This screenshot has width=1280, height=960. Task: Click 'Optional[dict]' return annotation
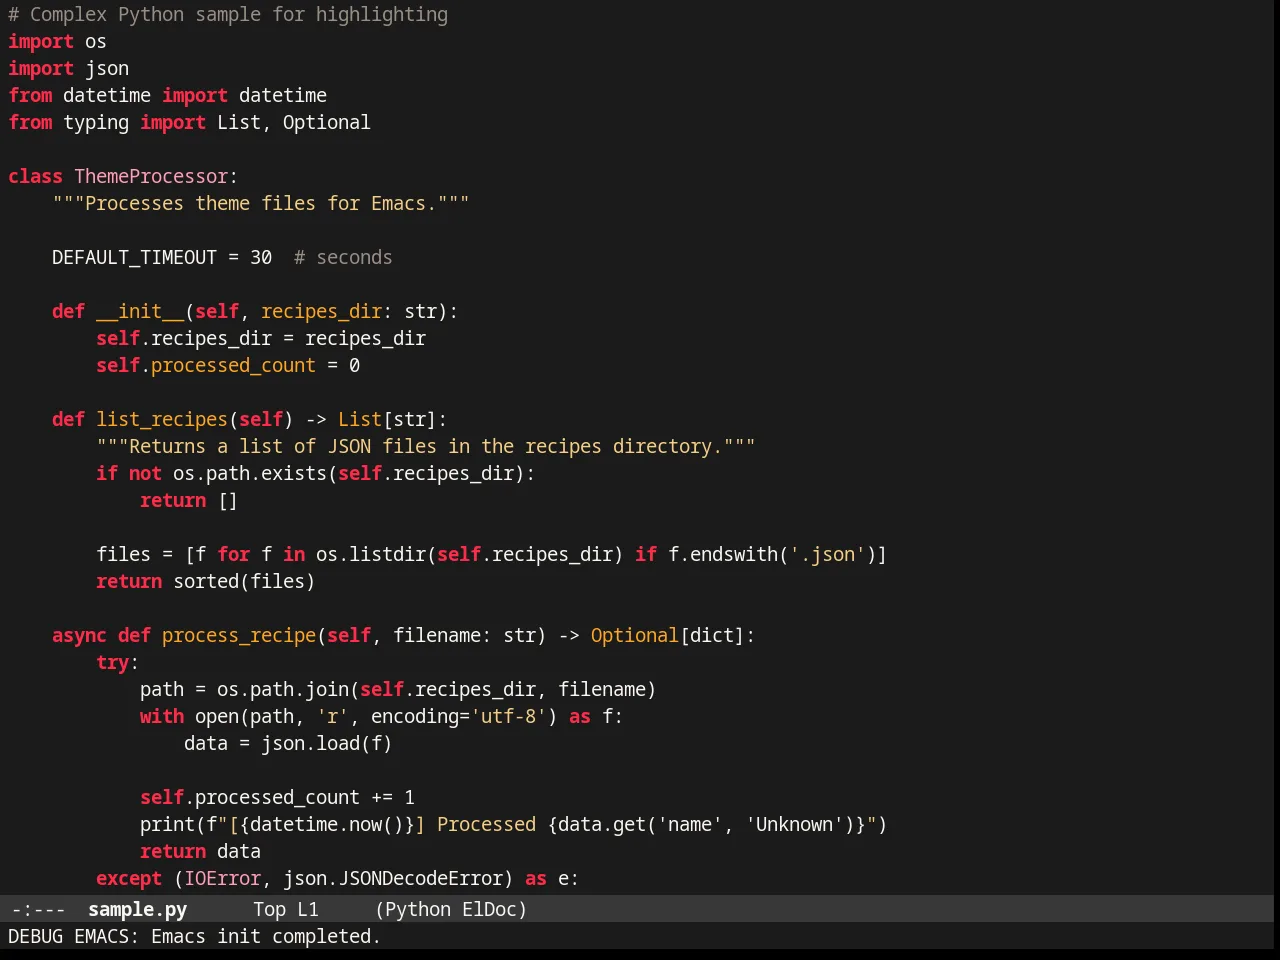[668, 635]
